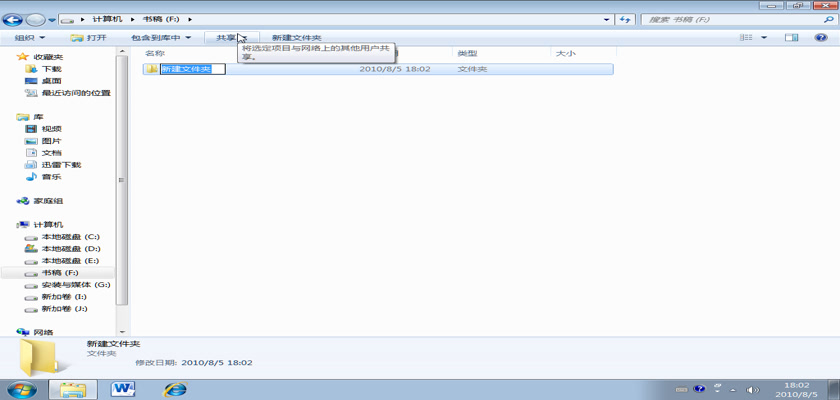This screenshot has width=840, height=400.
Task: Open the 下载 folder in favorites
Action: tap(51, 69)
